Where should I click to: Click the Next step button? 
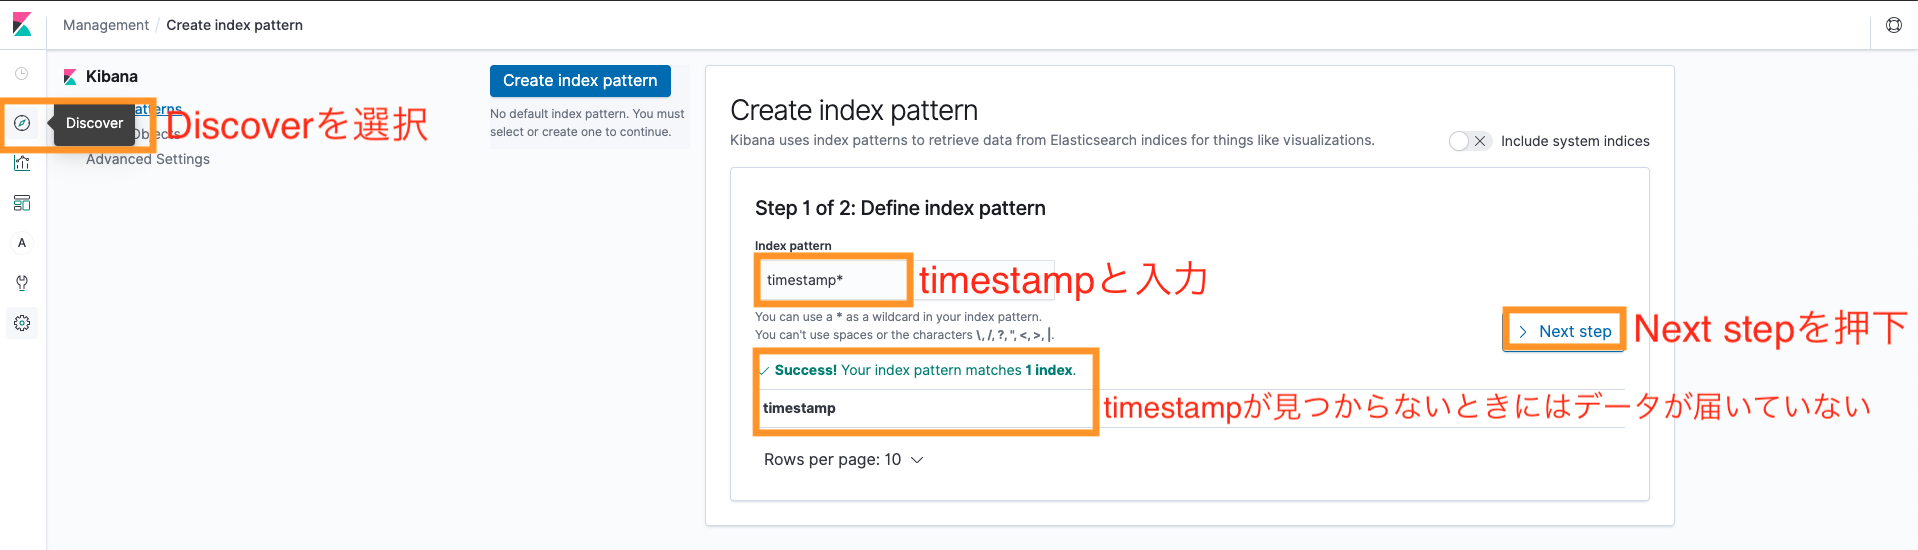click(1564, 331)
